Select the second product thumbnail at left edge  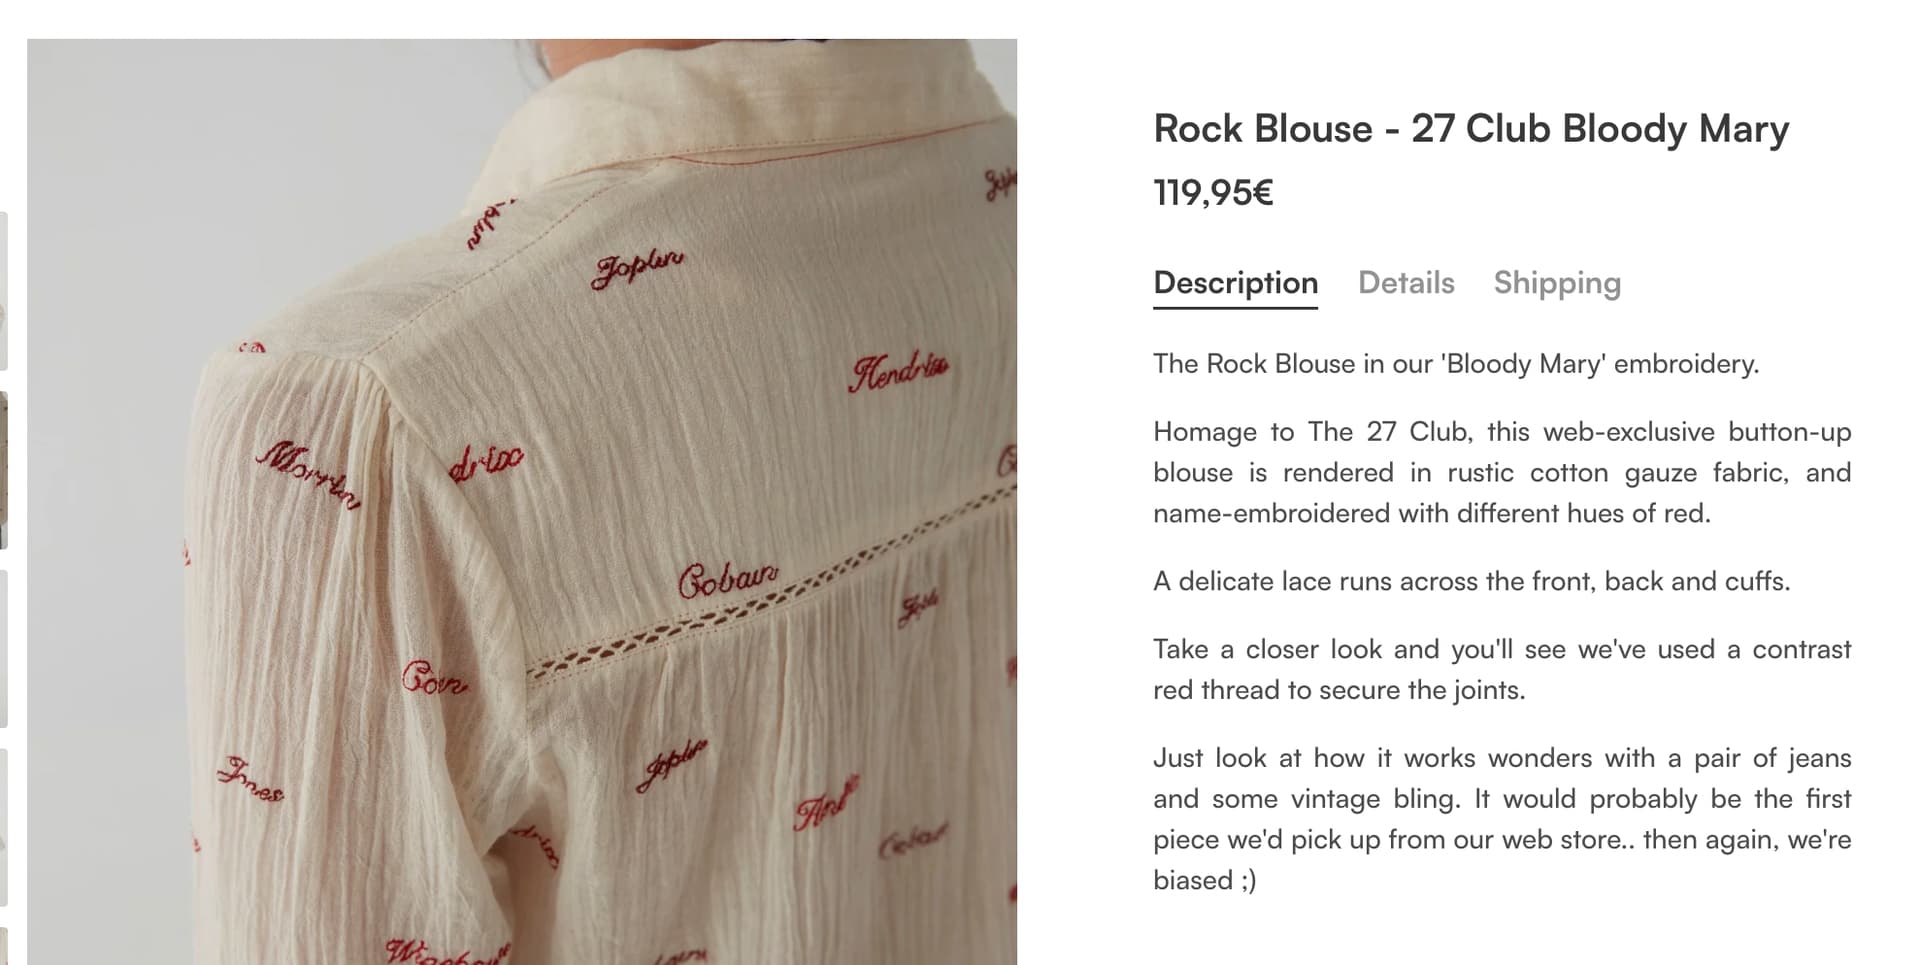pos(4,470)
